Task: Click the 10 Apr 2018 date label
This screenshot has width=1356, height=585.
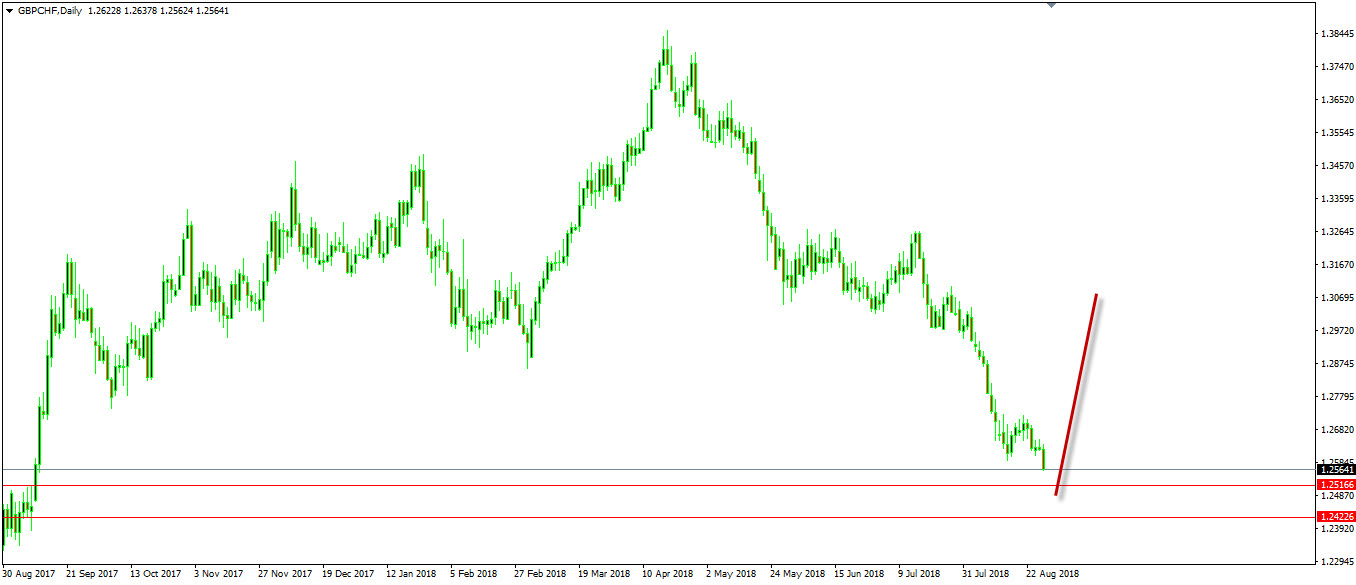Action: 668,574
